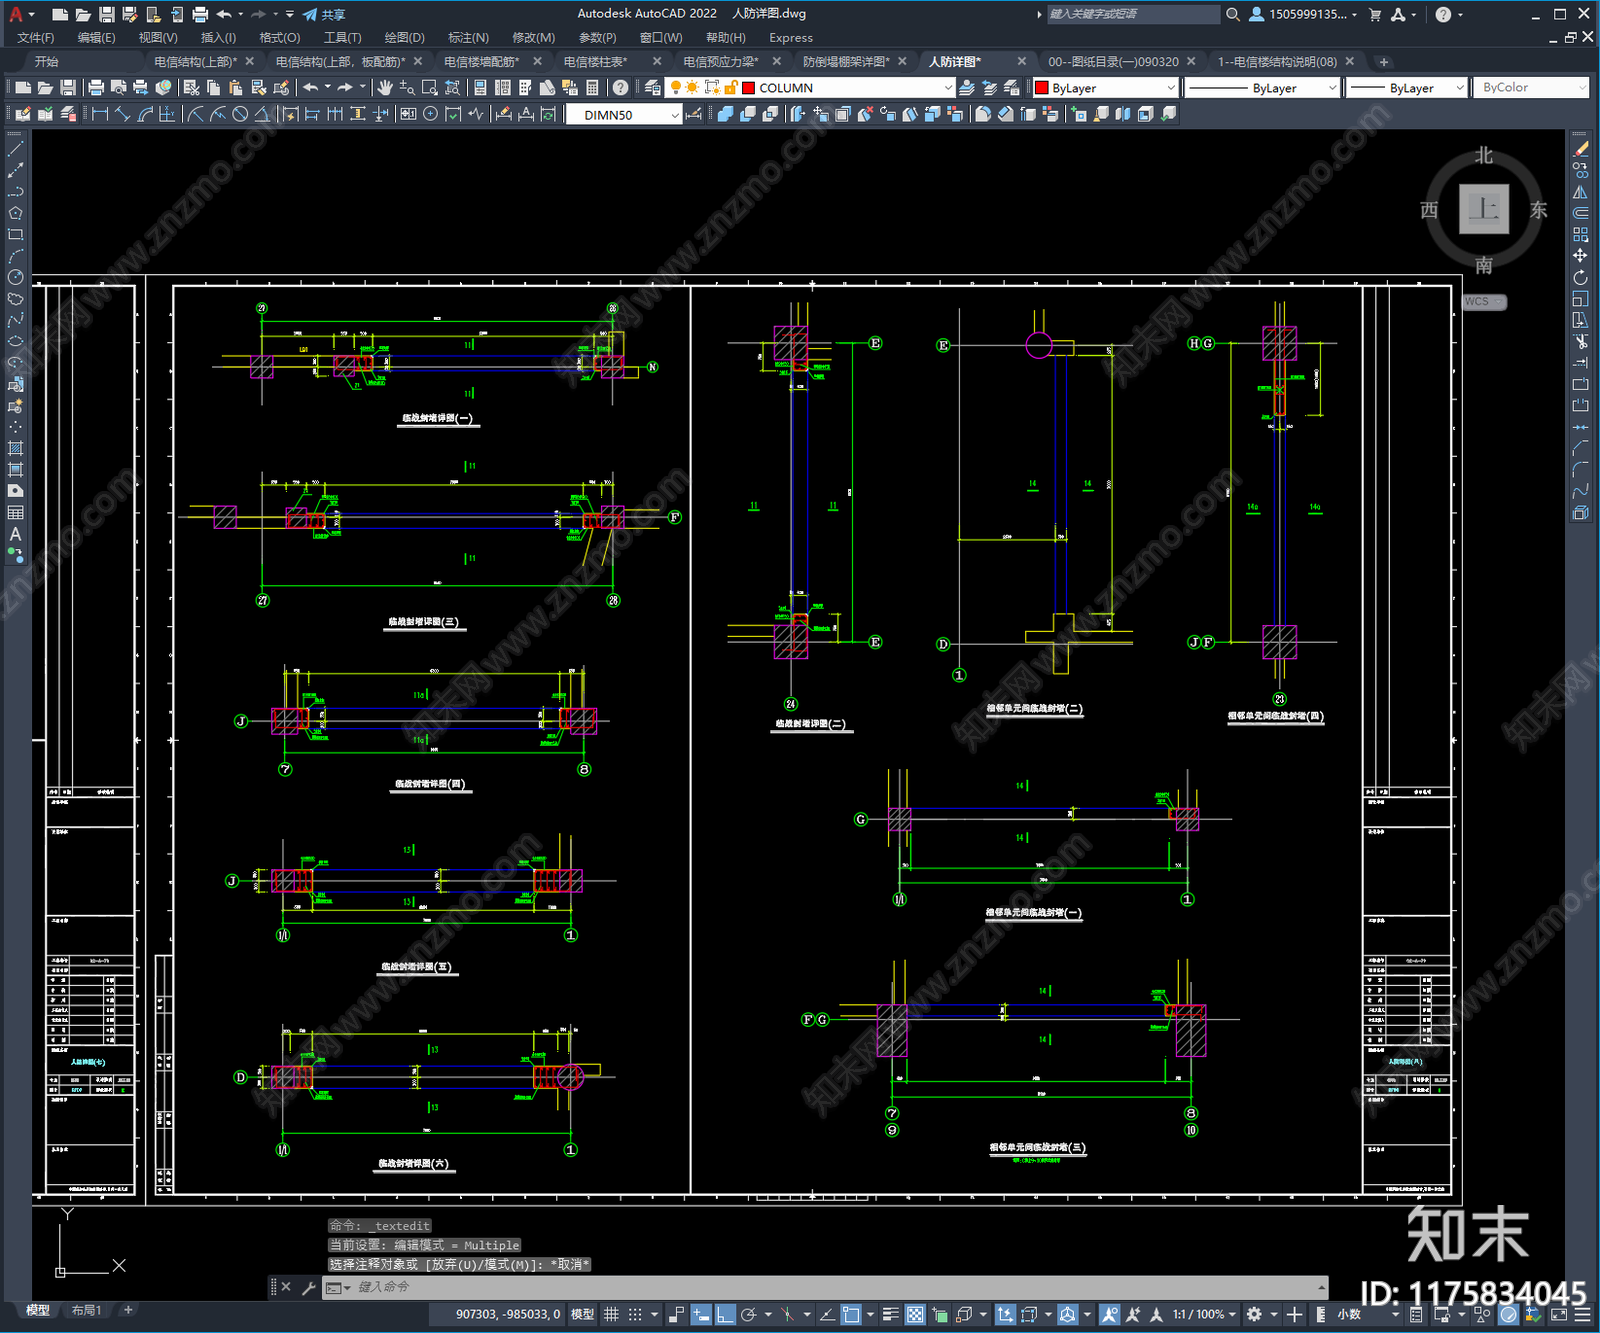Open the 标注(N) menu

click(468, 37)
